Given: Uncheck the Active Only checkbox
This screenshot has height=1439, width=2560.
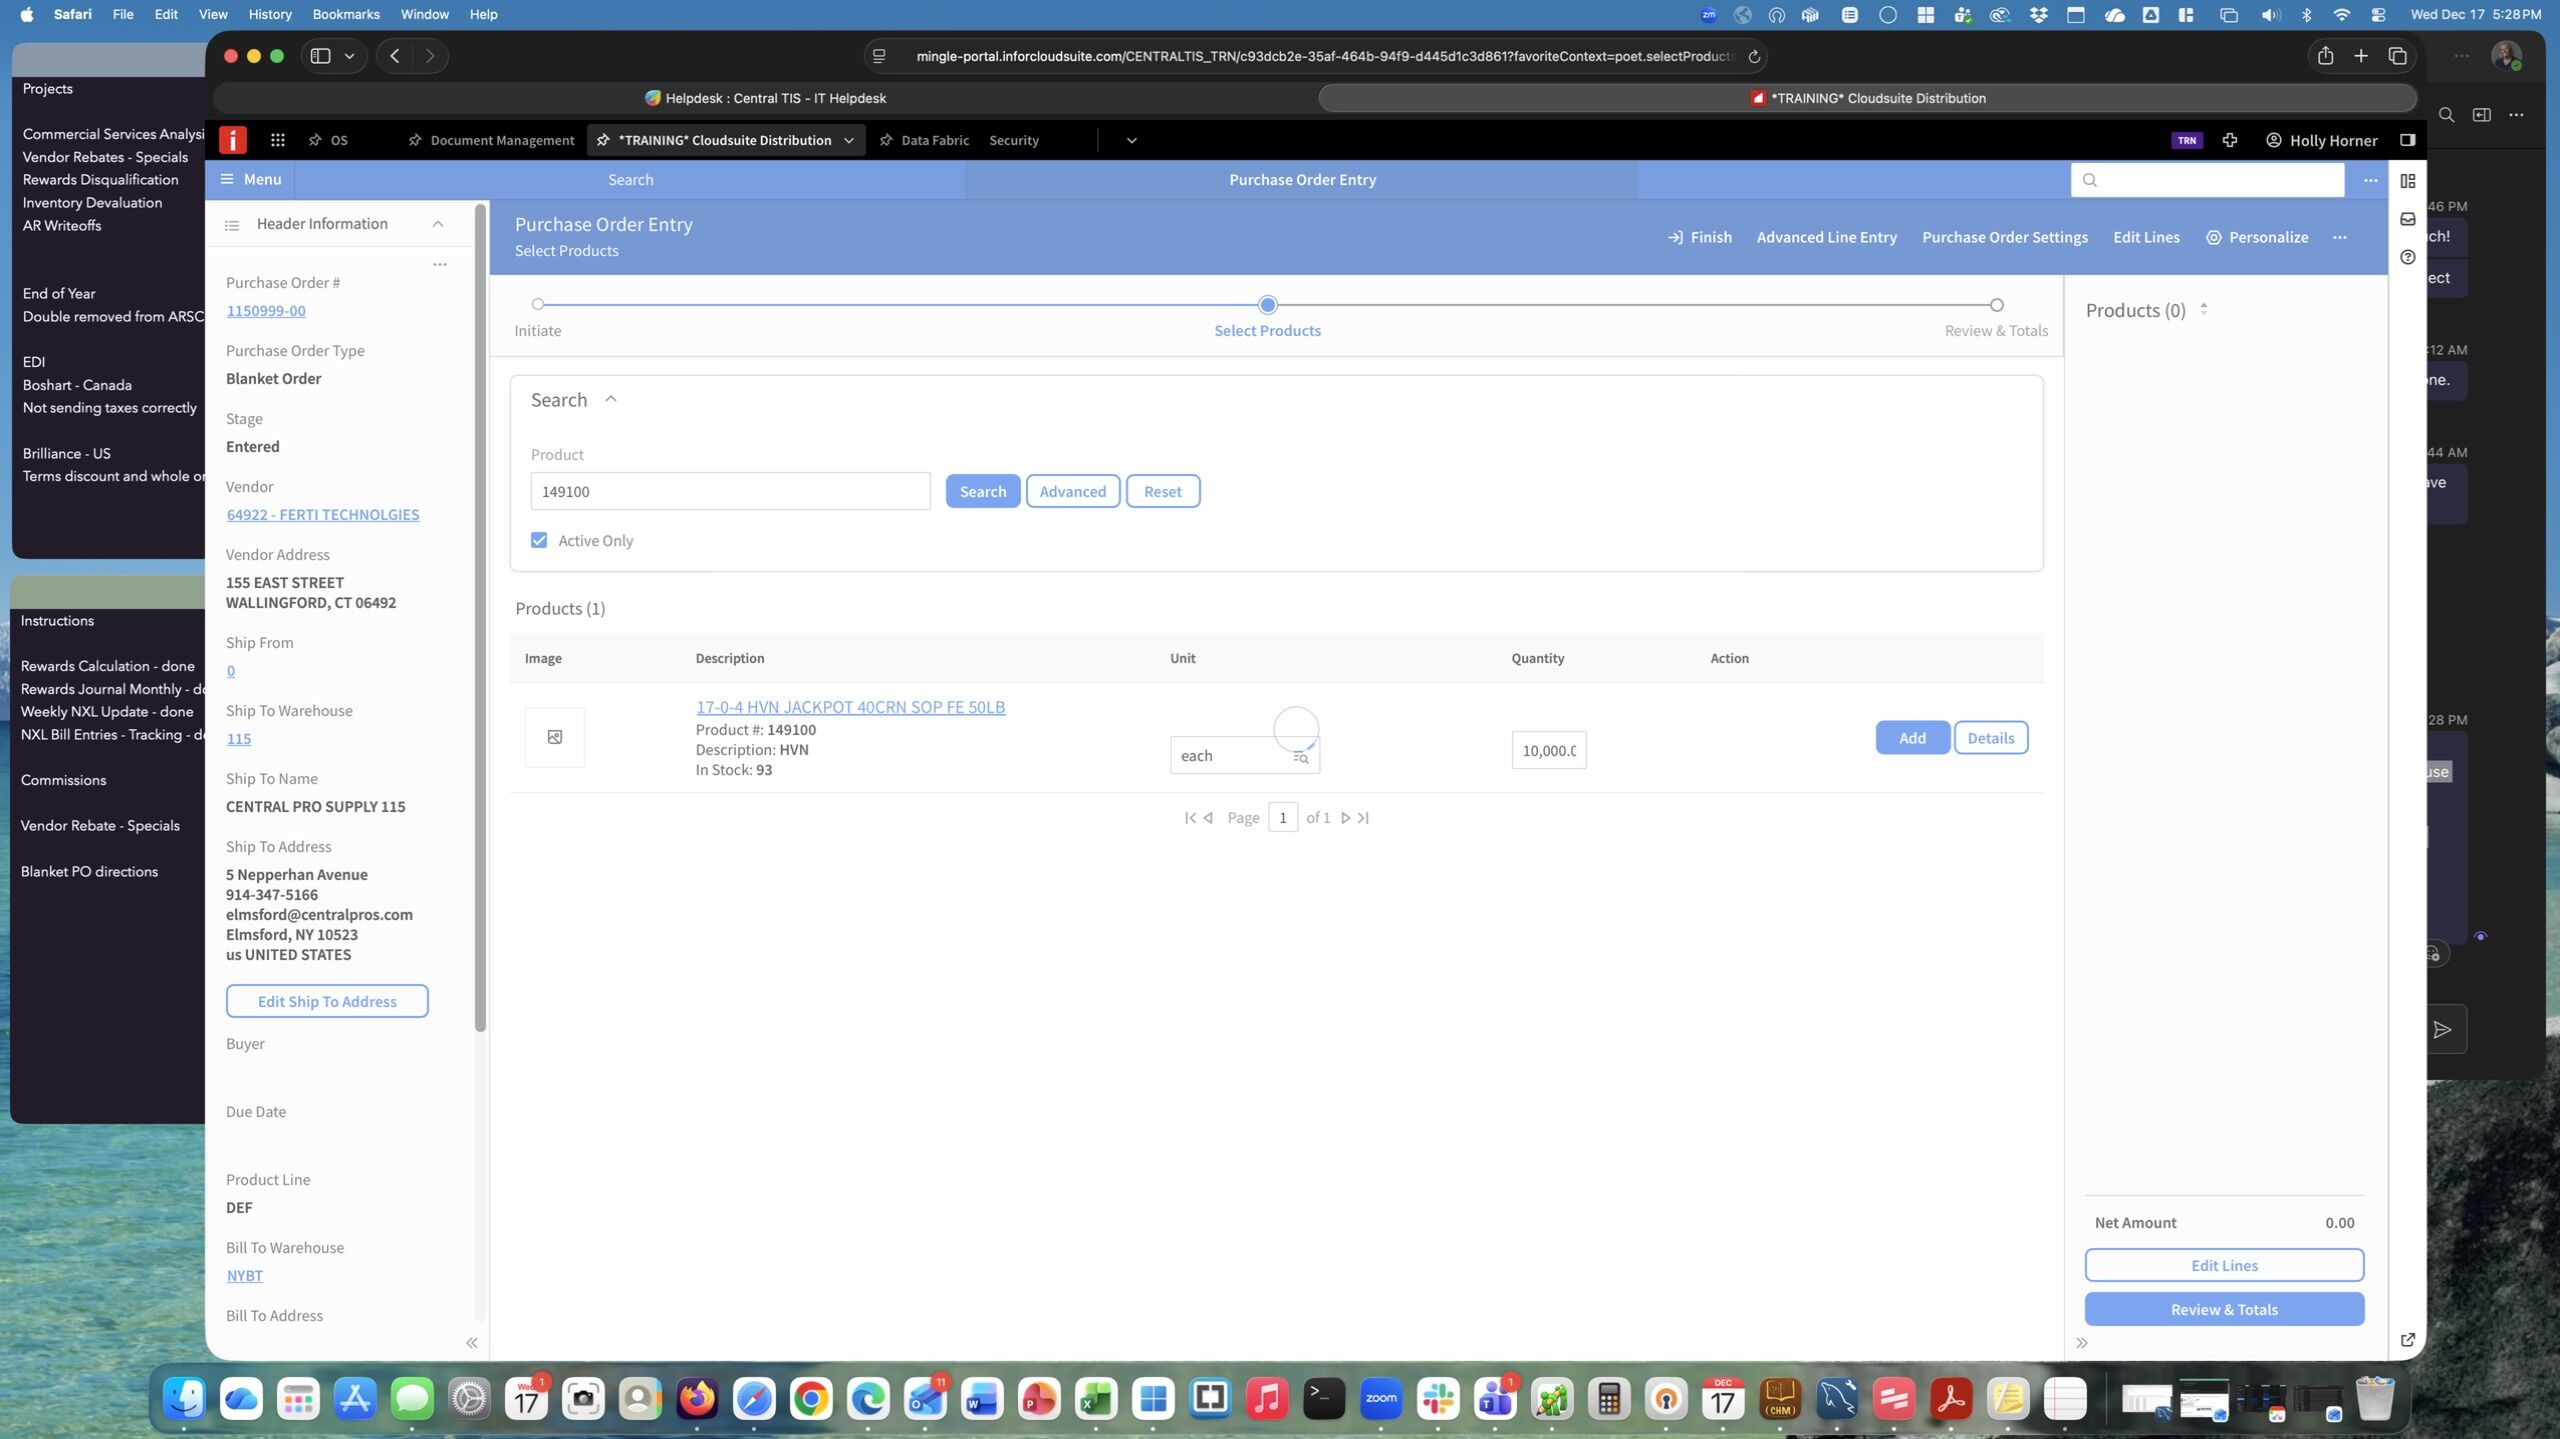Looking at the screenshot, I should point(539,541).
